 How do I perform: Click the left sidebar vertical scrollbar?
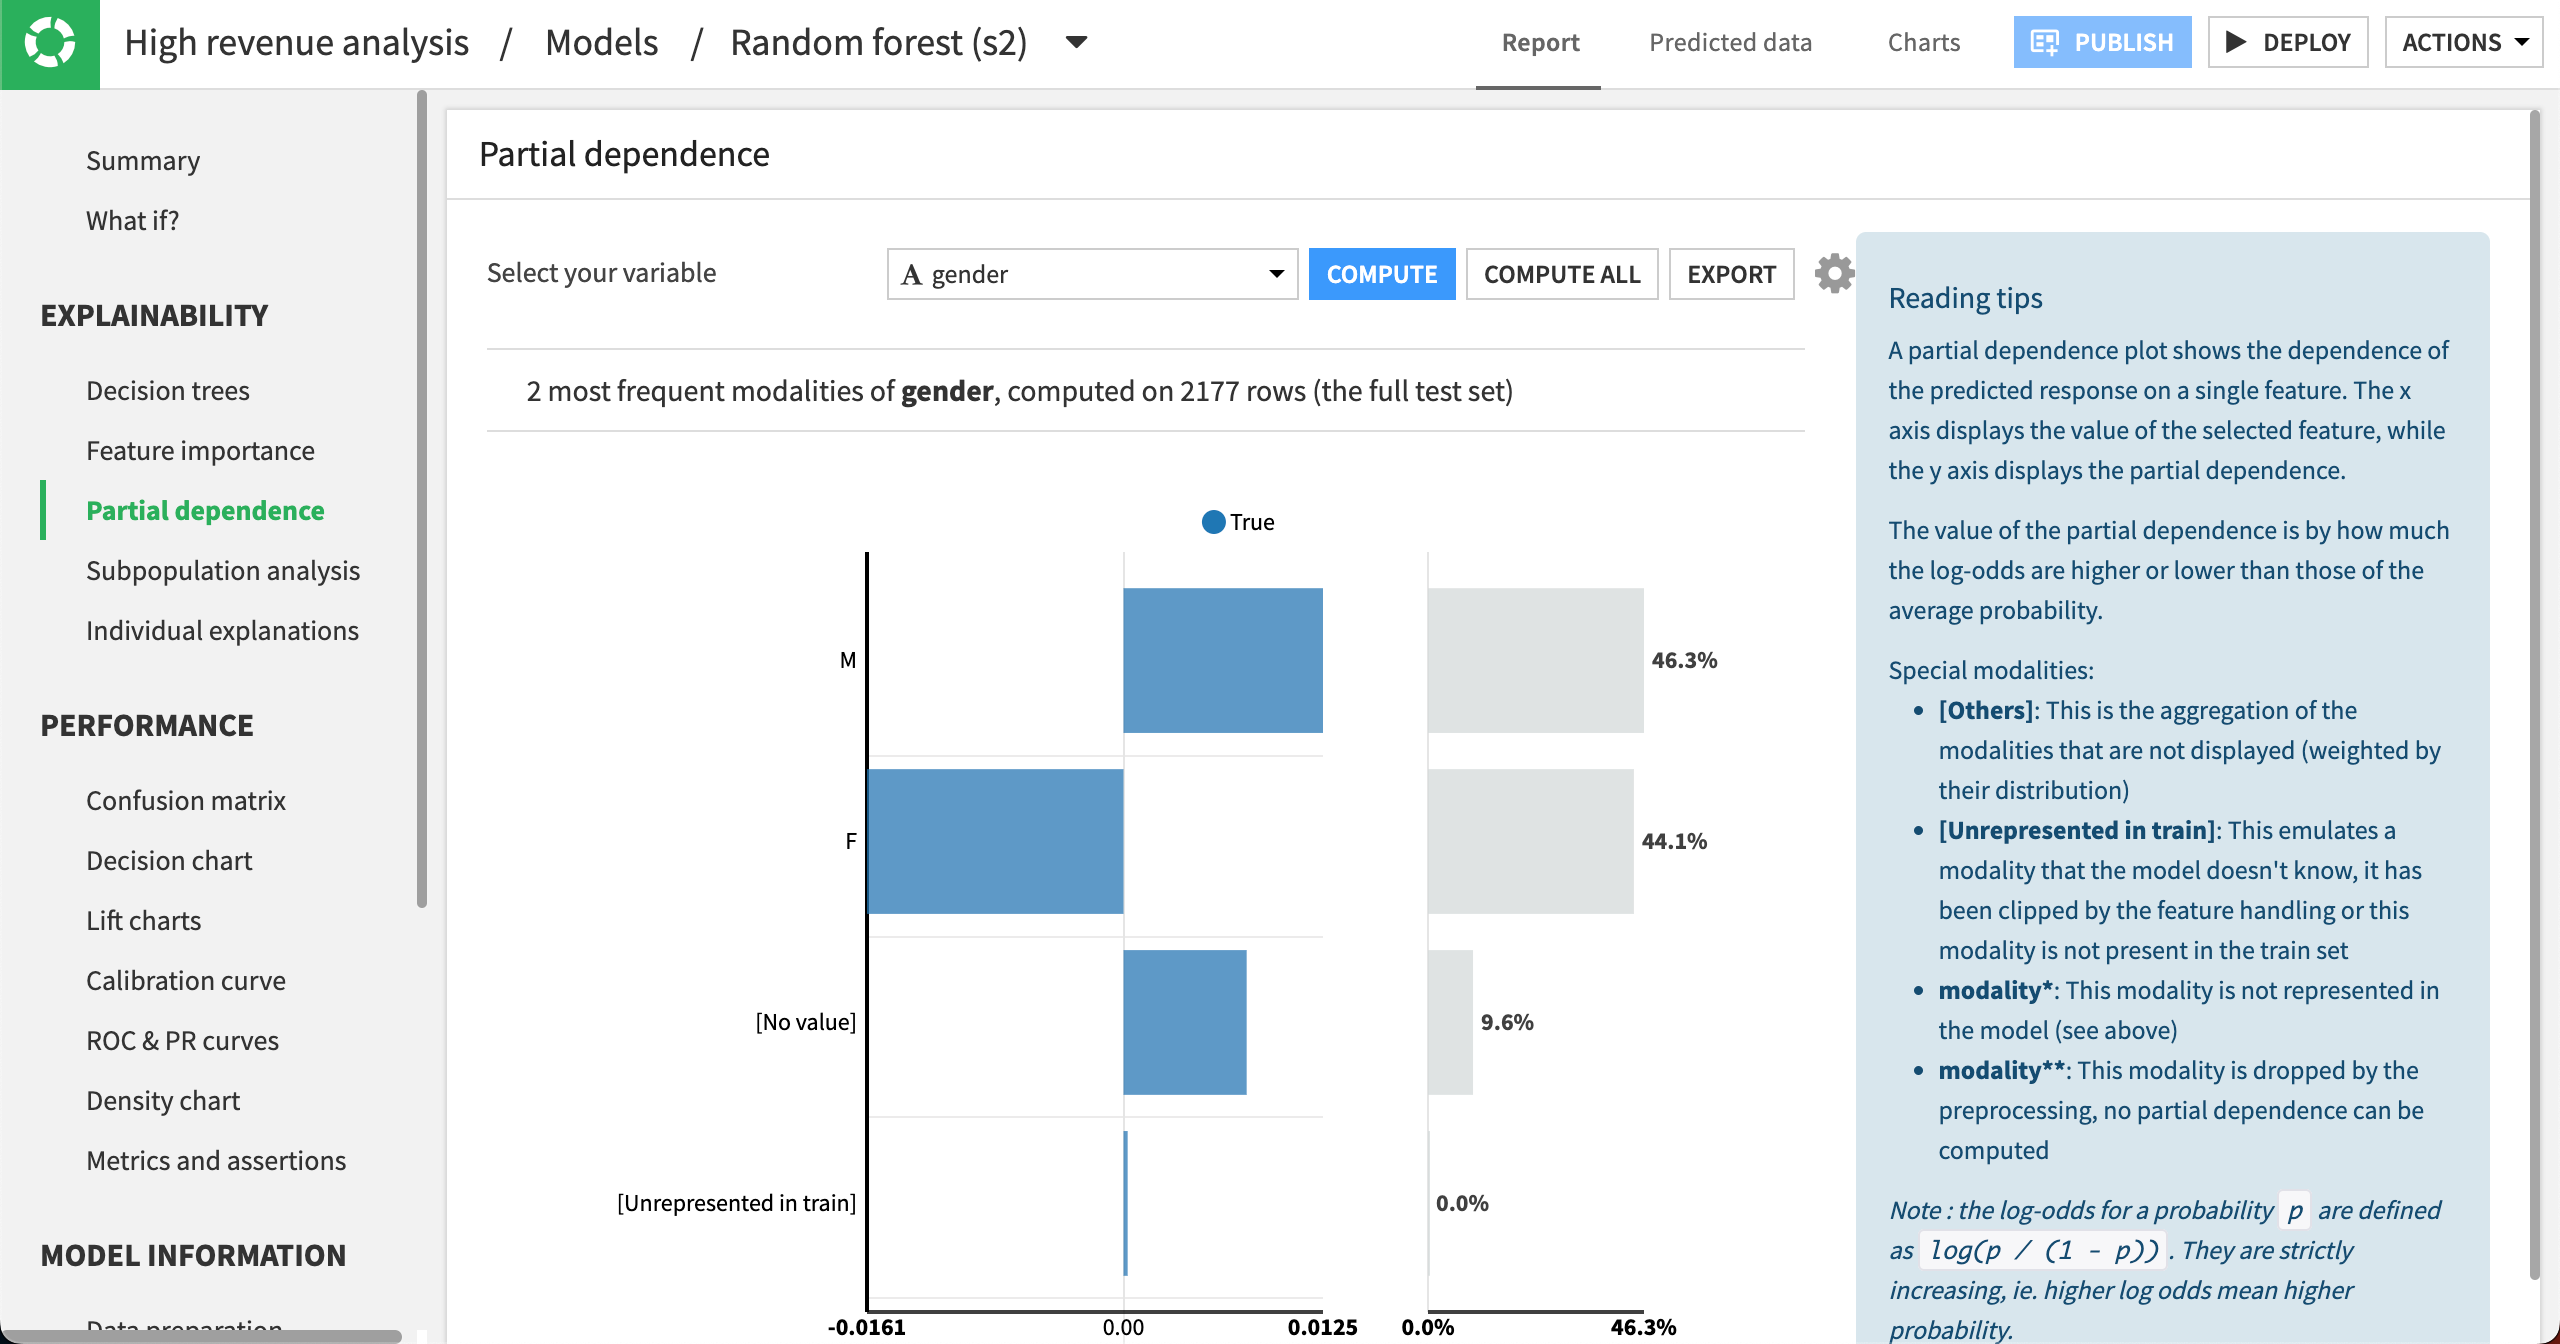click(422, 500)
